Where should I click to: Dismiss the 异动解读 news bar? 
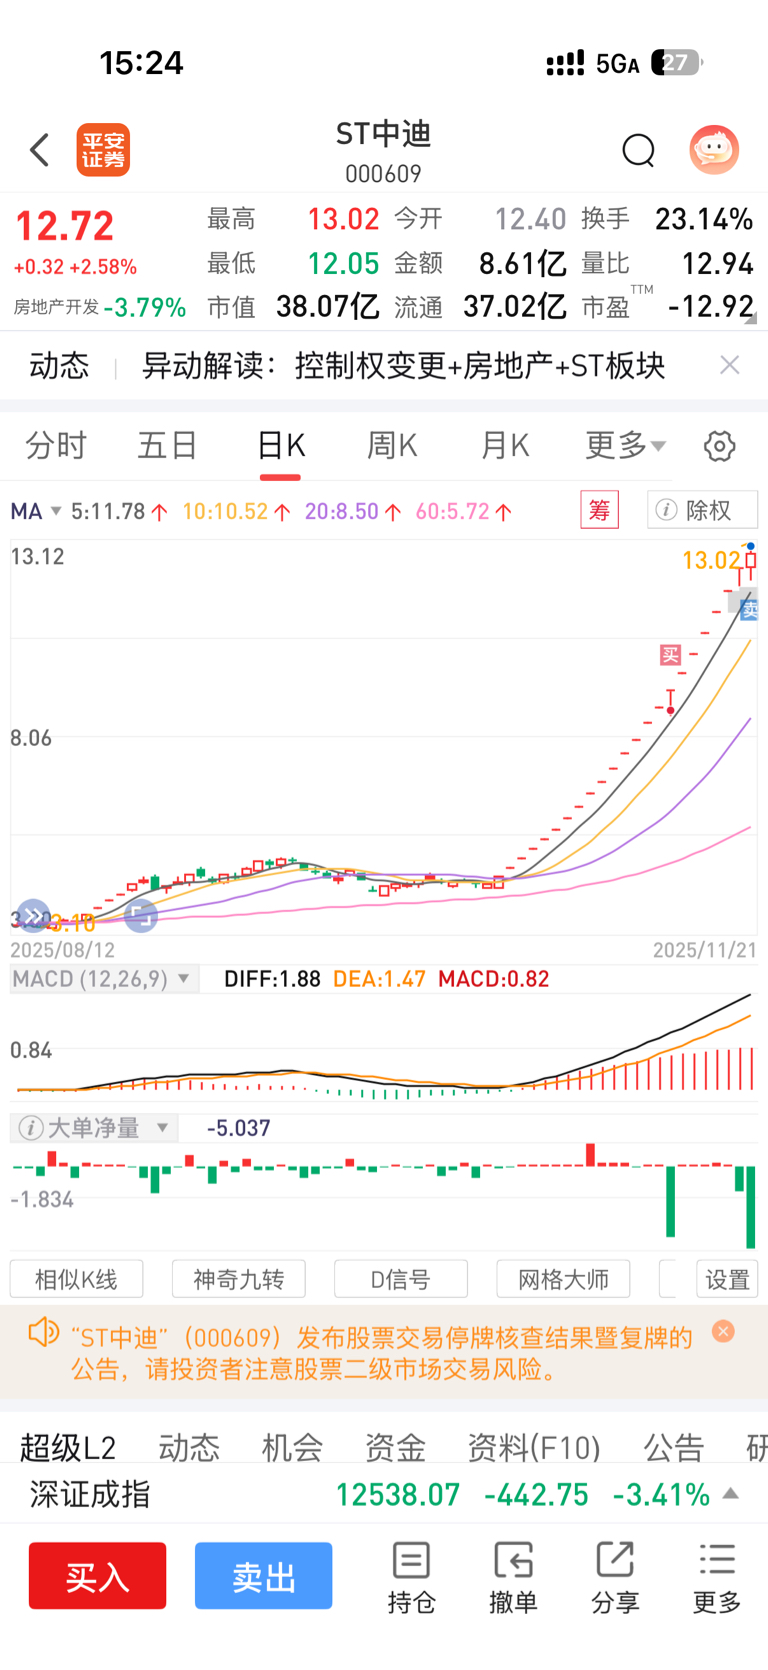pyautogui.click(x=730, y=365)
